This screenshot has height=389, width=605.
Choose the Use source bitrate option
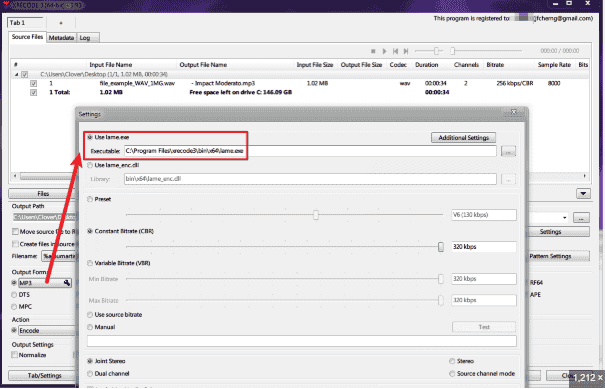90,315
